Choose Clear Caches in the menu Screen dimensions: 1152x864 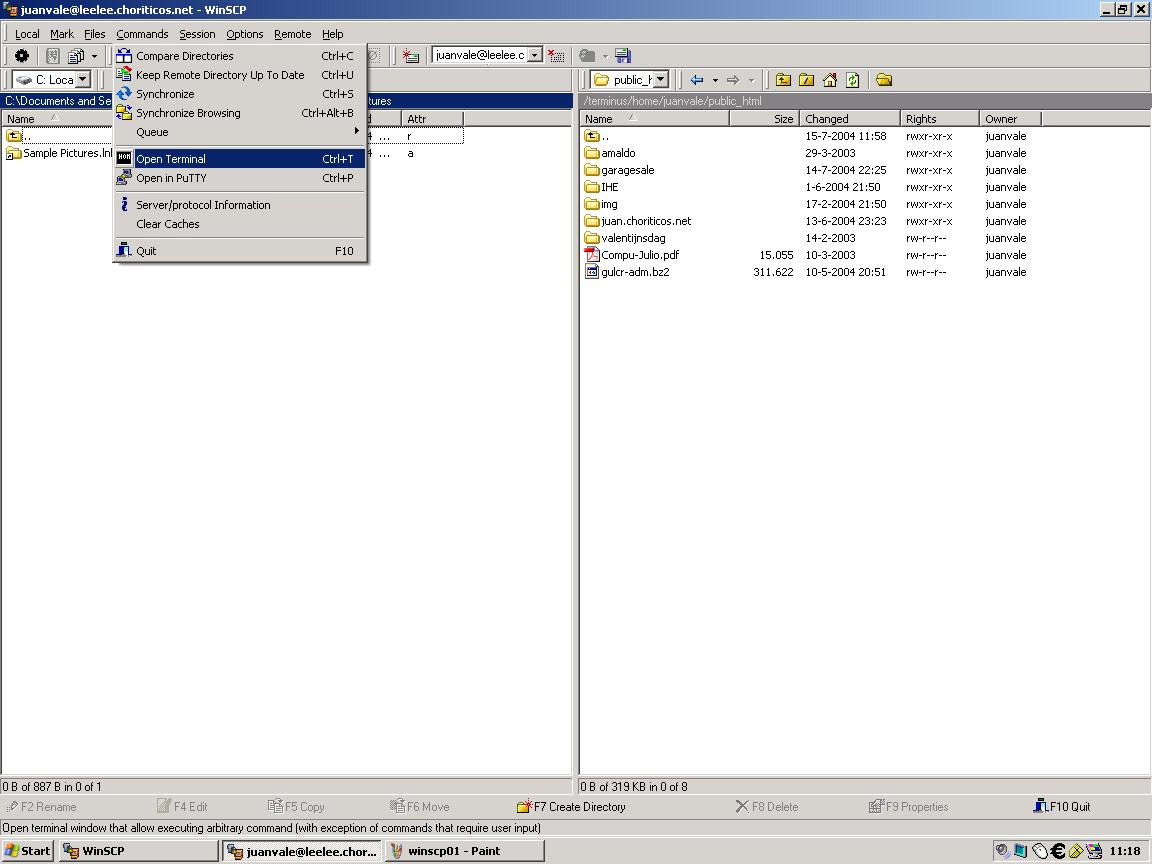pyautogui.click(x=240, y=224)
